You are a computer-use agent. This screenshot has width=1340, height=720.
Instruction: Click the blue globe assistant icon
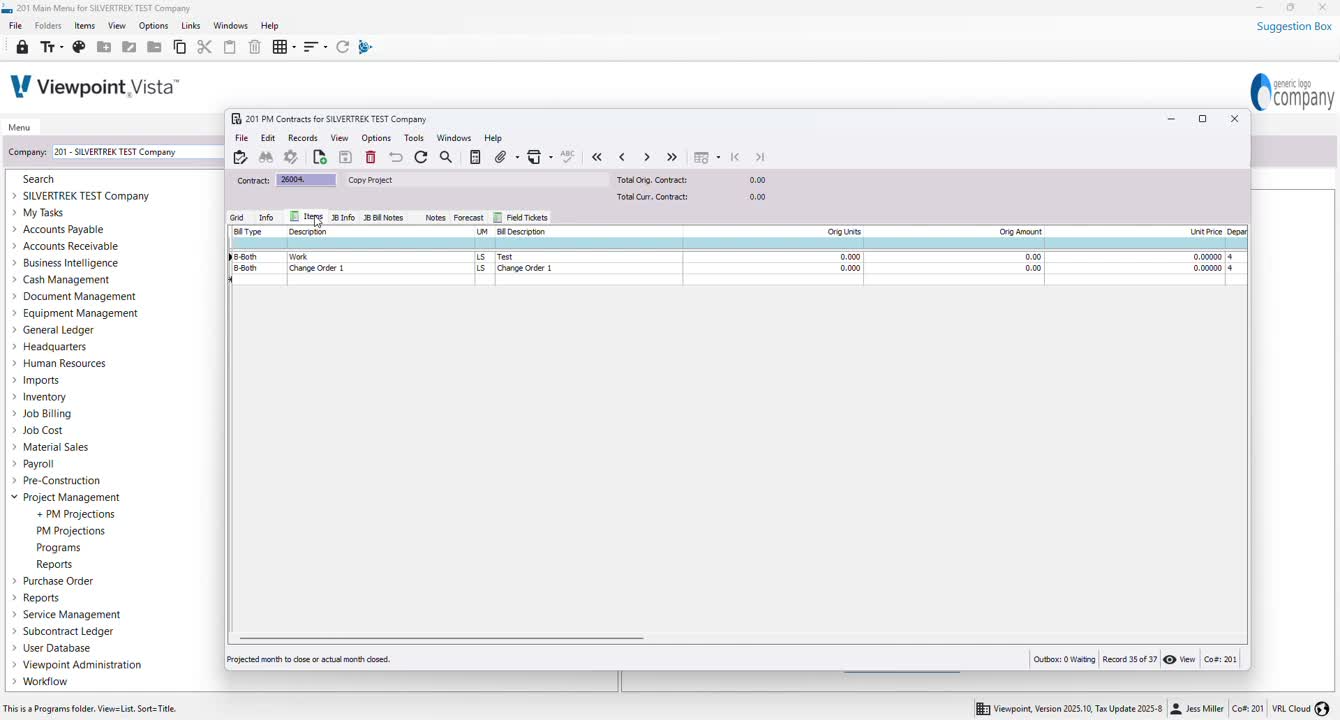click(366, 47)
